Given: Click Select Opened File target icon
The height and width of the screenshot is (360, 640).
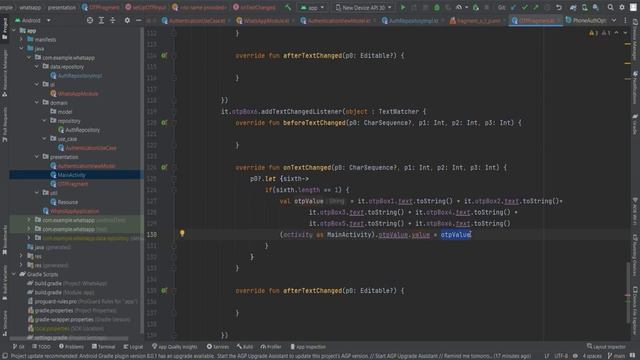Looking at the screenshot, I should 90,20.
